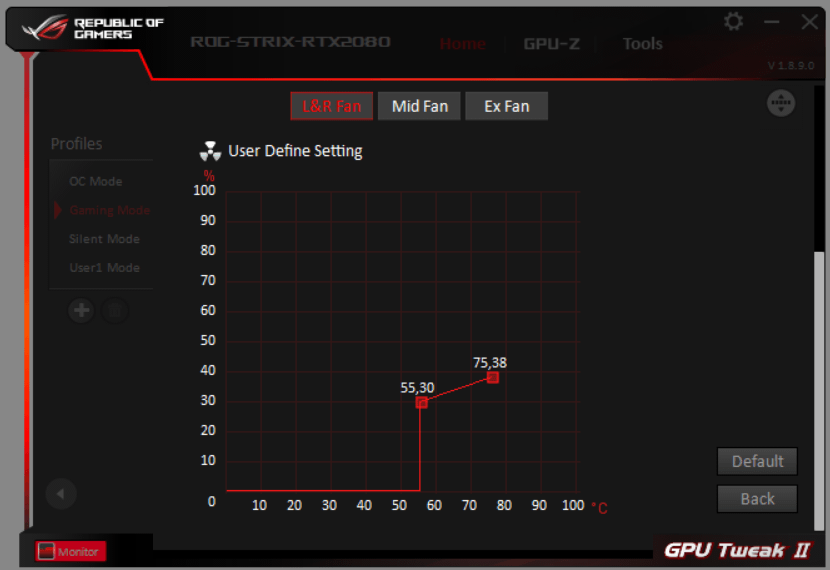Click the Profiles heading
Viewport: 830px width, 570px height.
[x=76, y=143]
